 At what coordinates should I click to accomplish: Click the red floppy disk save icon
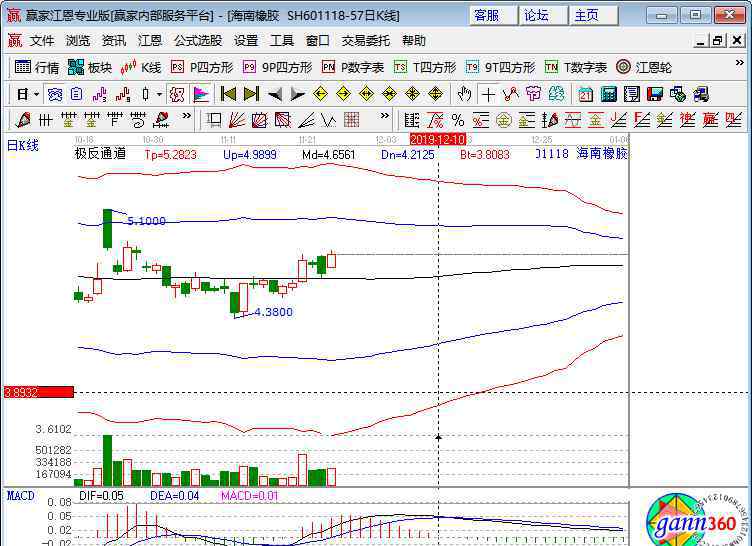pyautogui.click(x=655, y=94)
